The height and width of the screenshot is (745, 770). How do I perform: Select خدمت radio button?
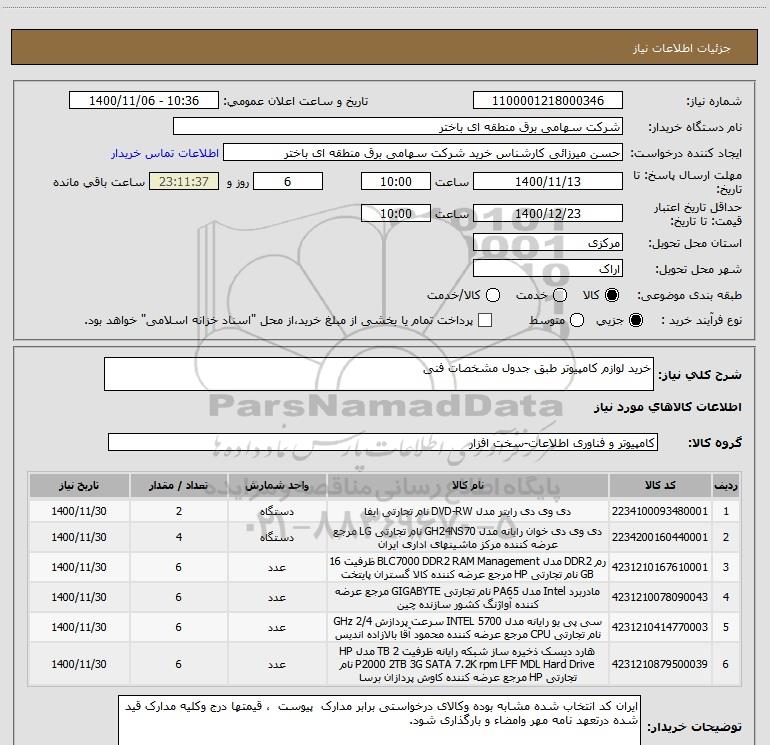(x=560, y=295)
